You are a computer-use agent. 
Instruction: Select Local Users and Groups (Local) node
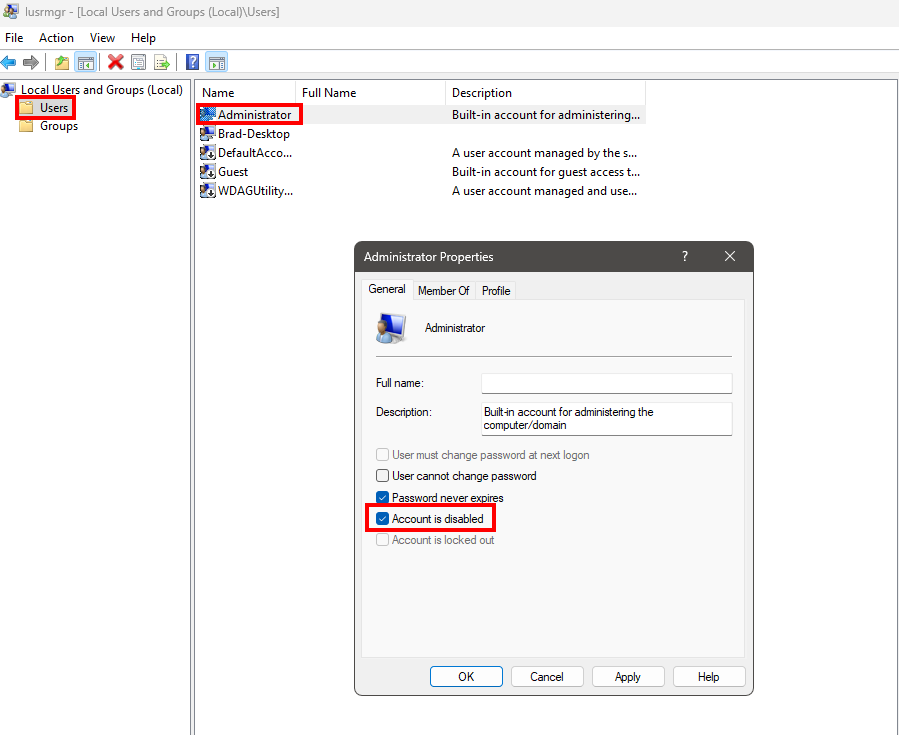click(101, 90)
